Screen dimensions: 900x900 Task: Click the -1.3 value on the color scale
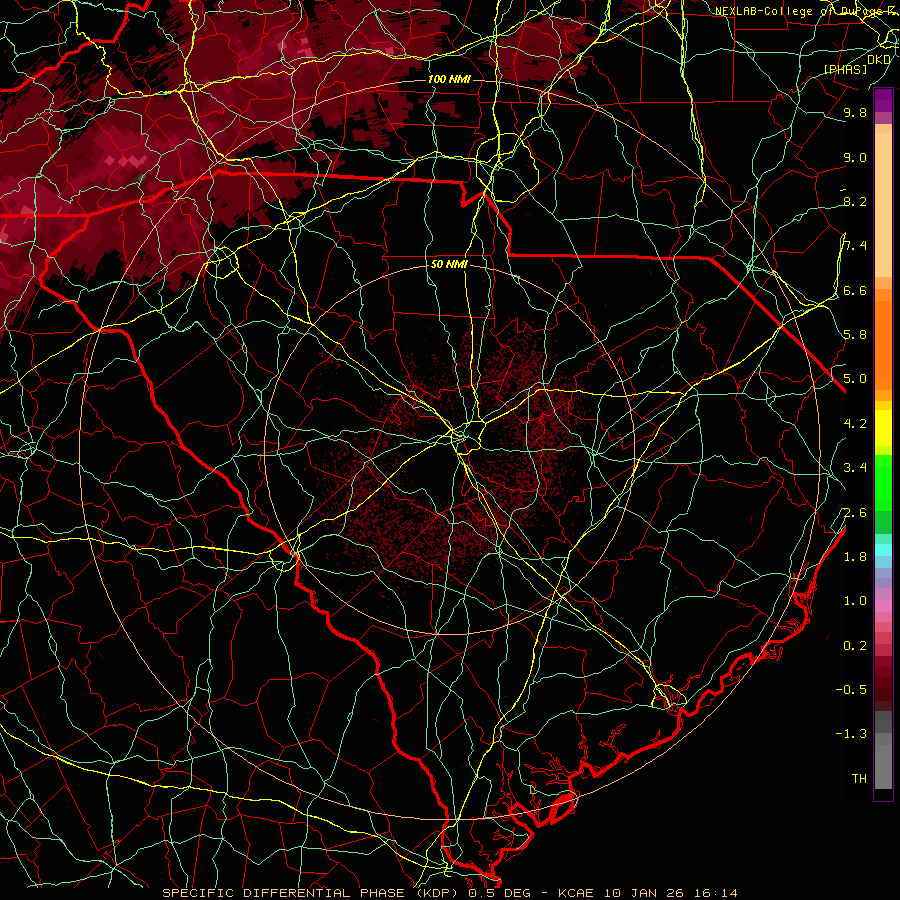click(x=851, y=734)
